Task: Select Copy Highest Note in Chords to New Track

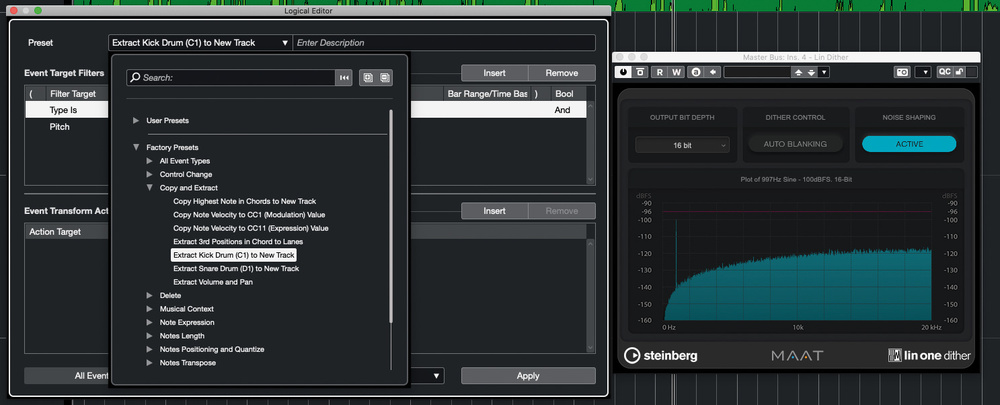Action: (245, 201)
